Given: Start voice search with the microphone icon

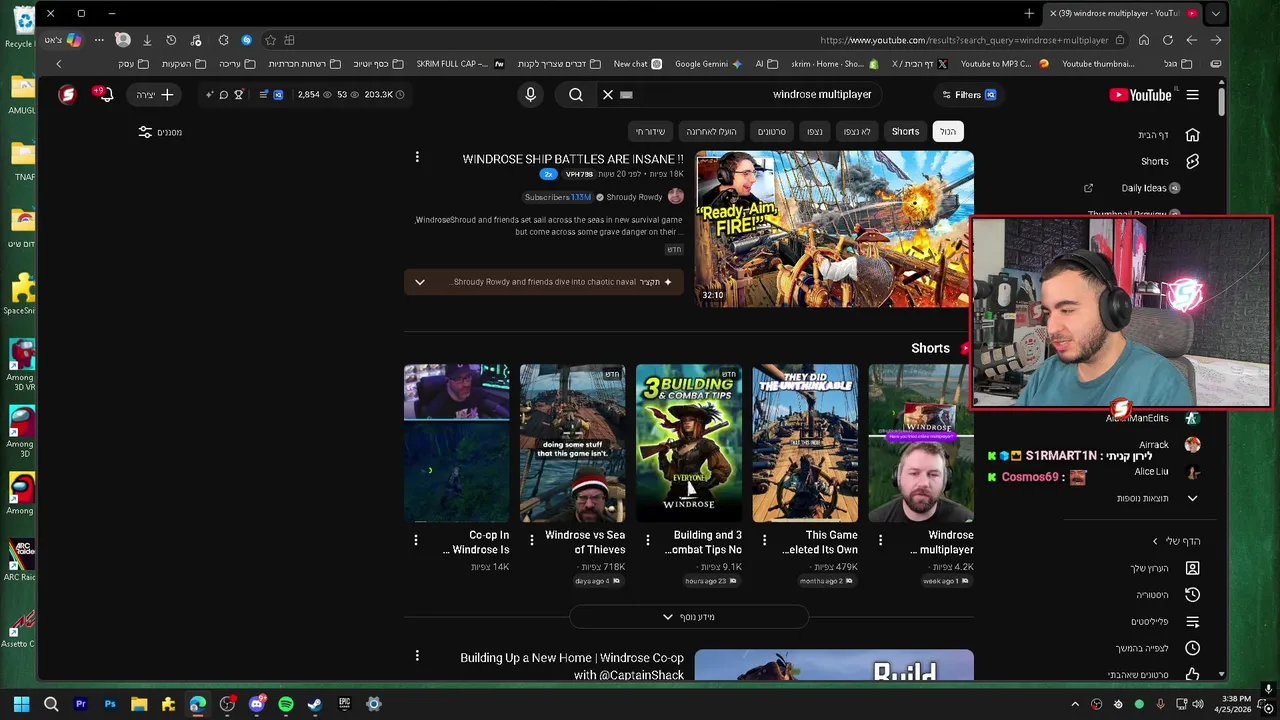Looking at the screenshot, I should 531,94.
